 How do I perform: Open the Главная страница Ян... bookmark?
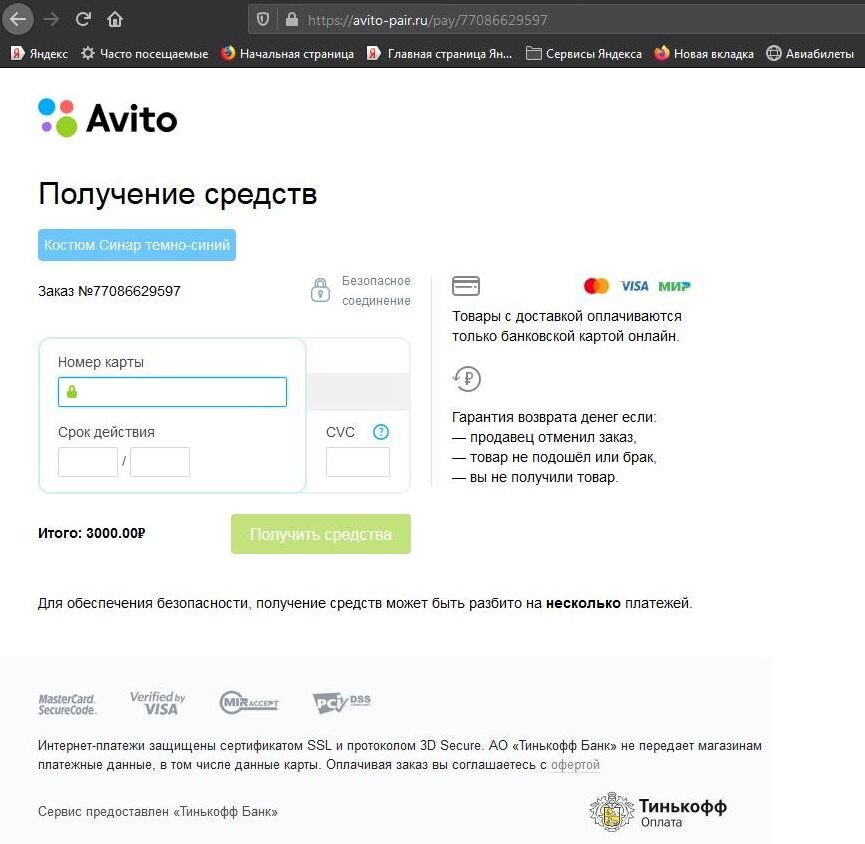[x=440, y=54]
